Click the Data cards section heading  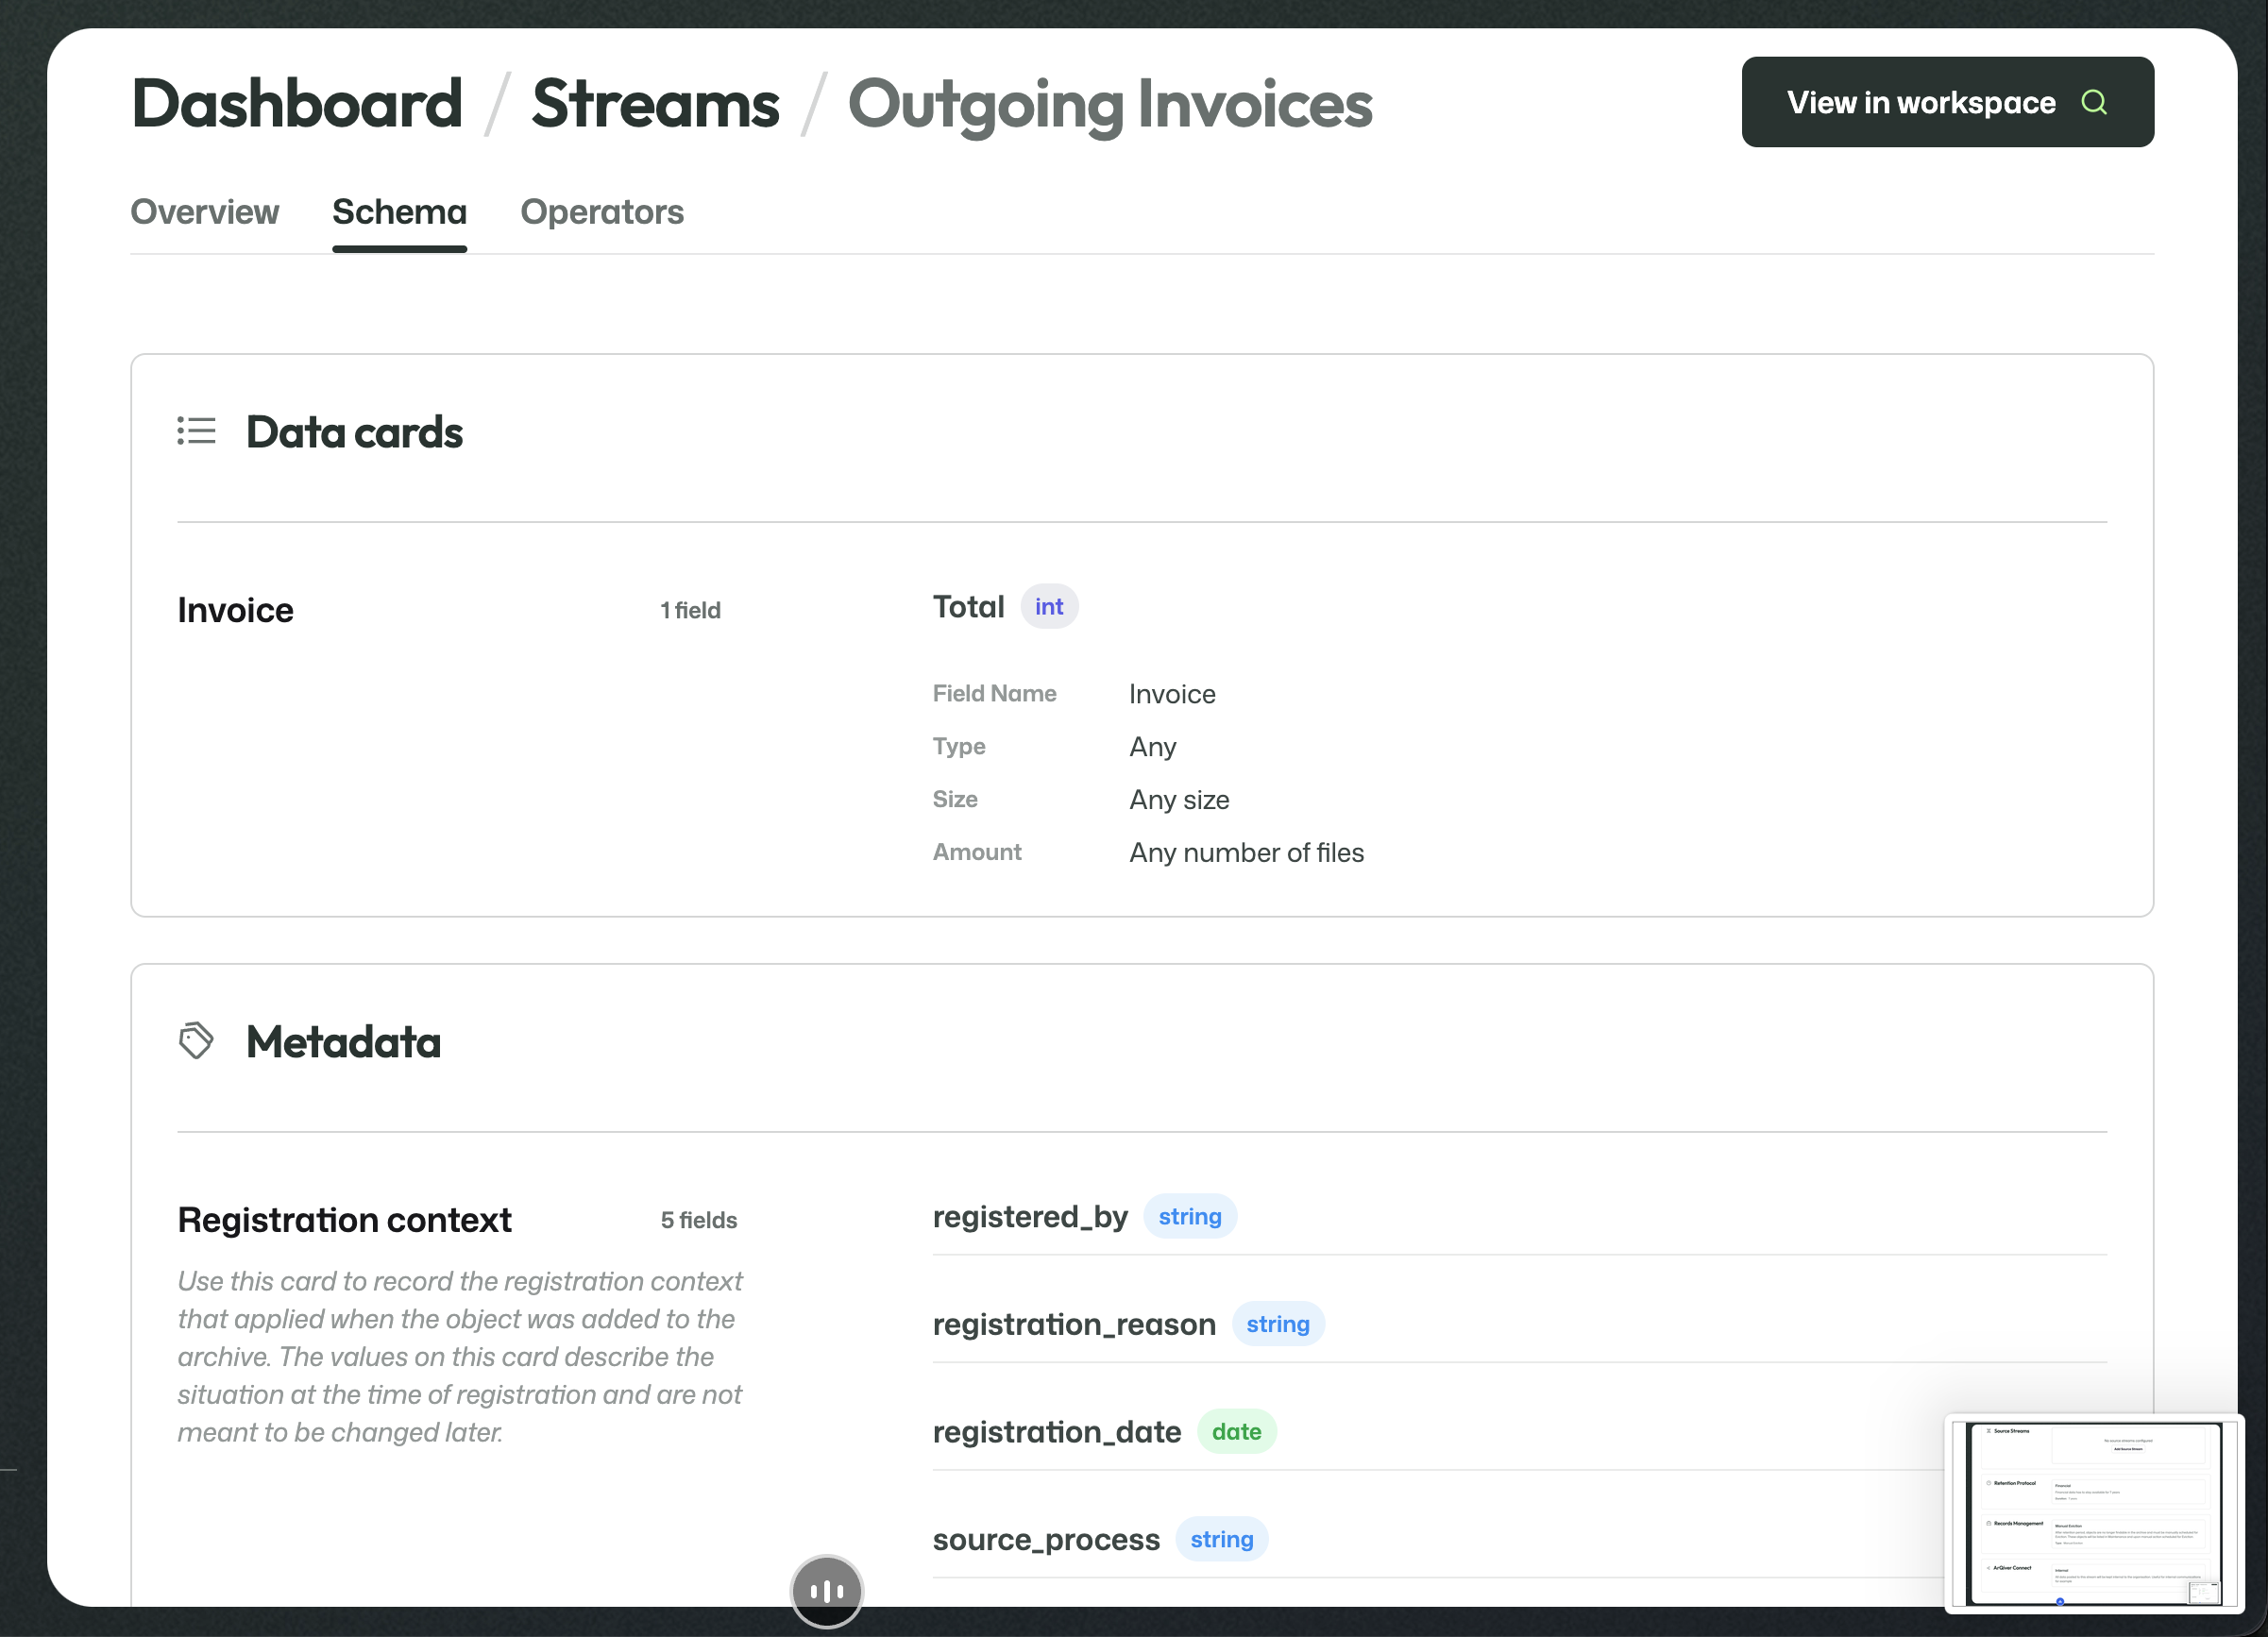tap(354, 431)
